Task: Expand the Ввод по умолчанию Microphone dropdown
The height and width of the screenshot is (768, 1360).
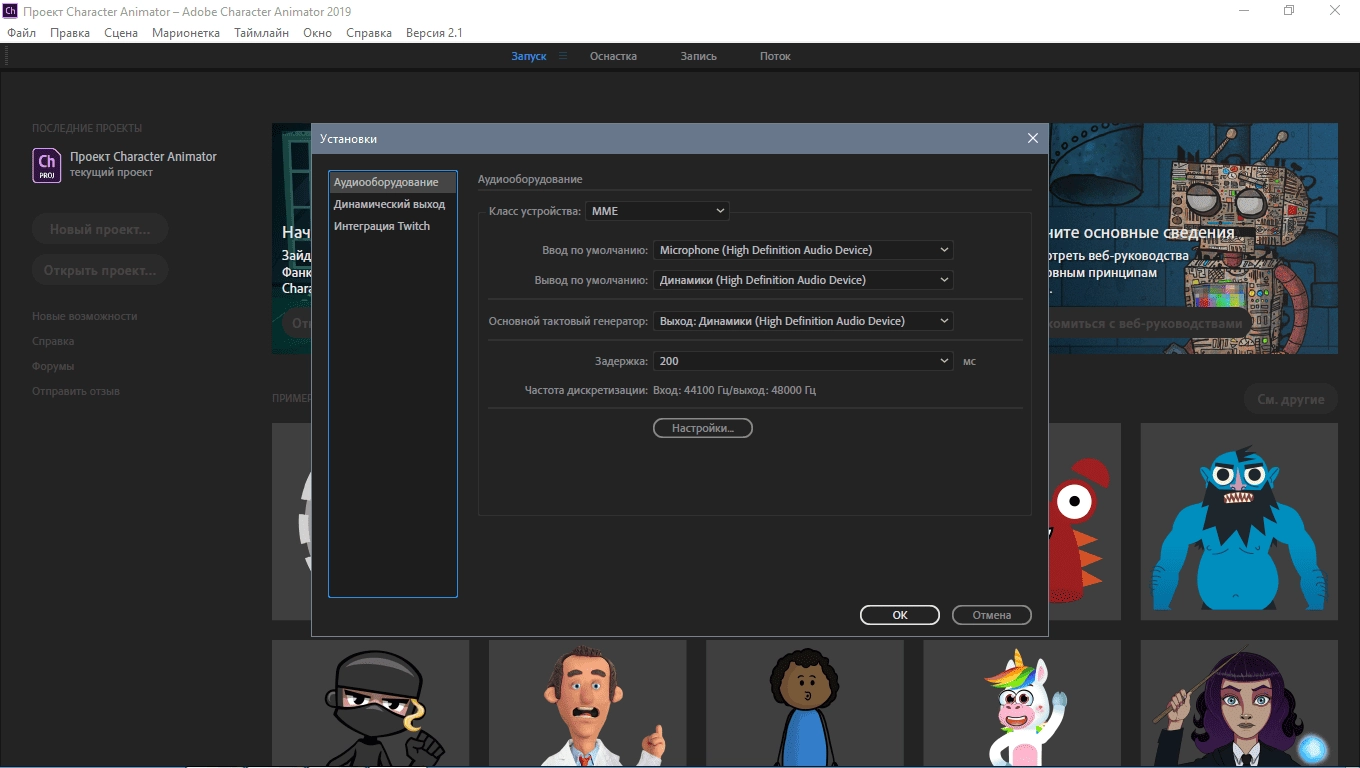Action: click(x=803, y=250)
